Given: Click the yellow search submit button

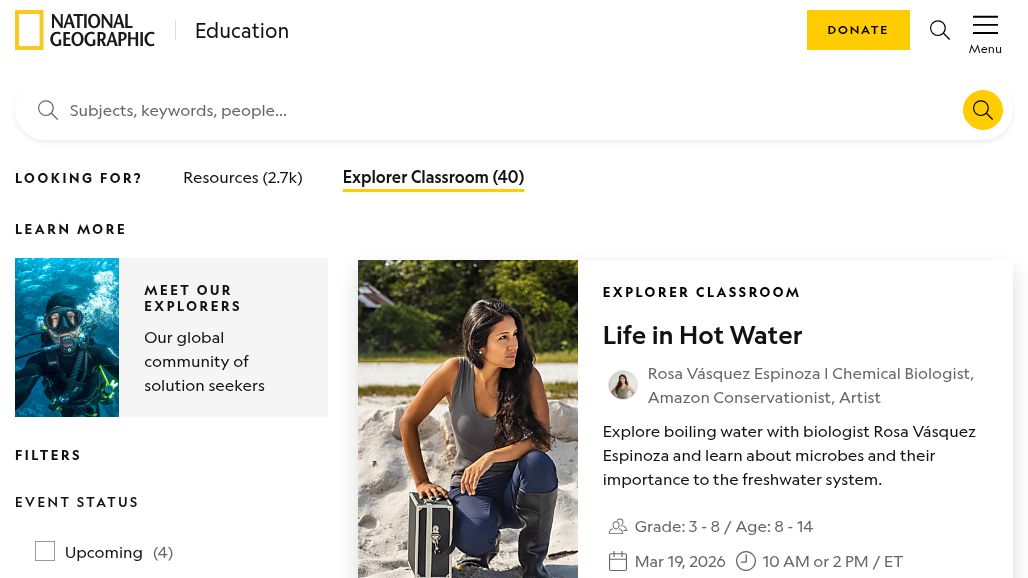Looking at the screenshot, I should point(982,110).
